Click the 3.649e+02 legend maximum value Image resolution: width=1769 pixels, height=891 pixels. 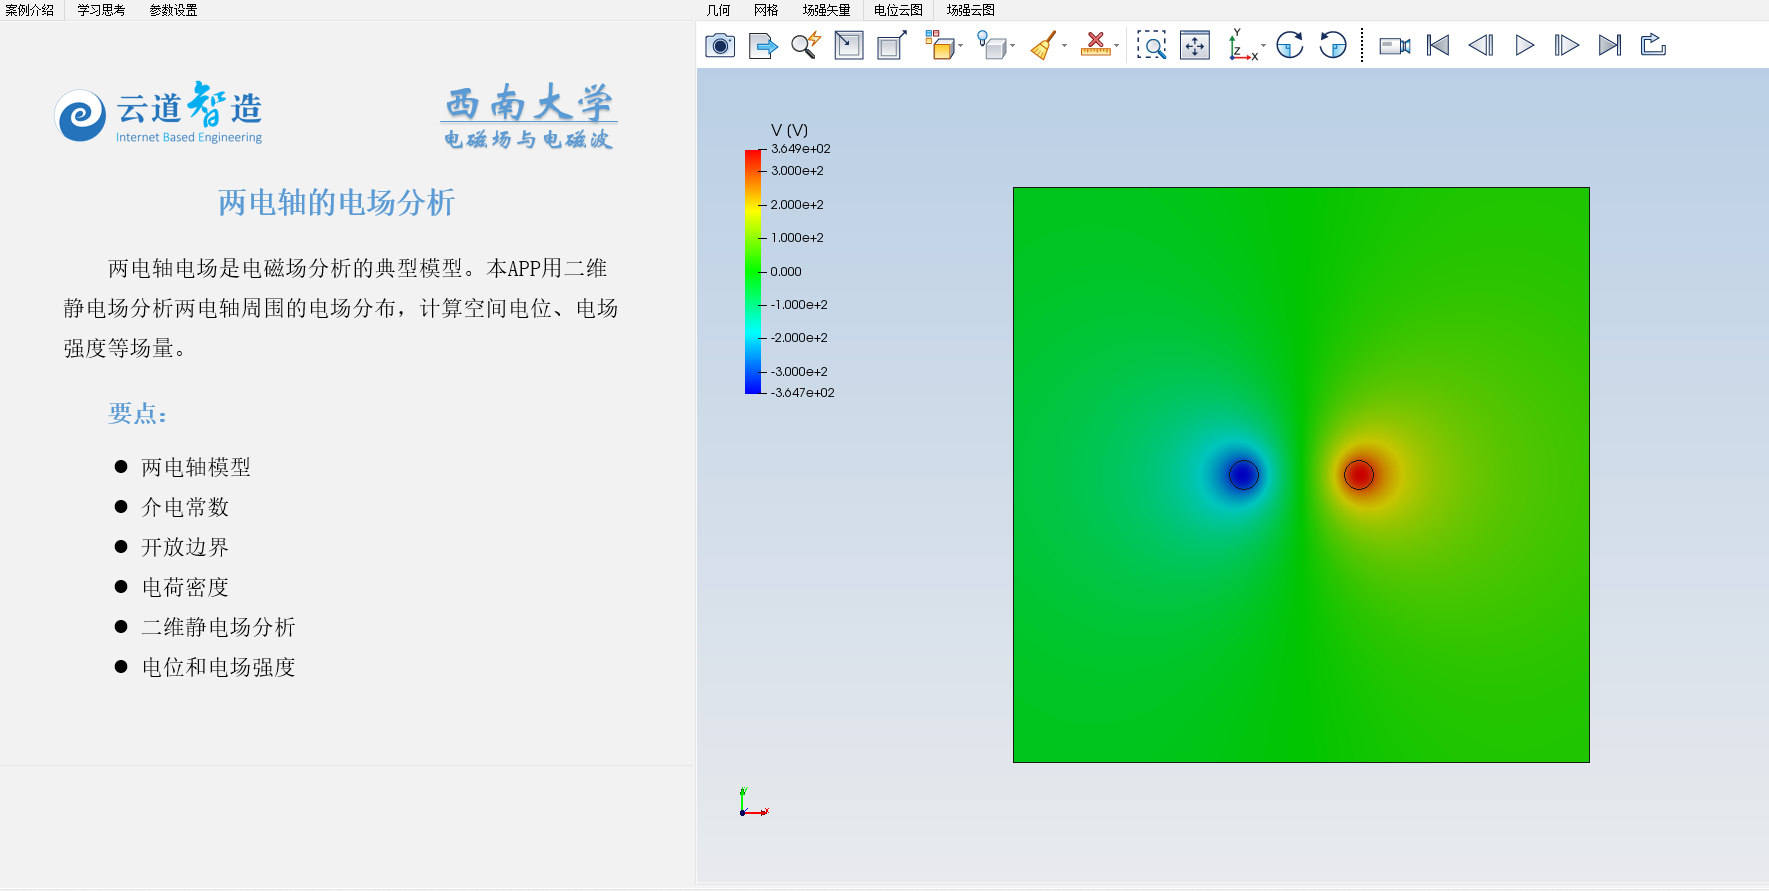click(x=801, y=149)
